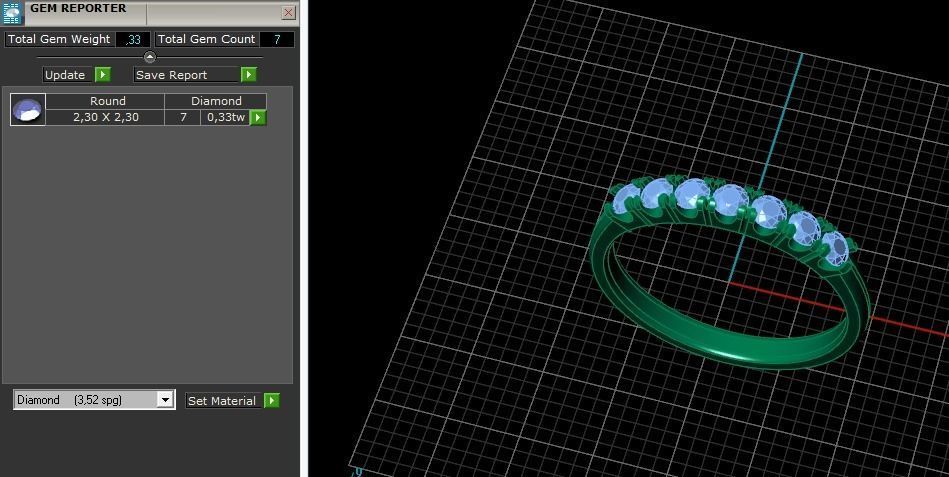Click the gem quantity cell showing 7
This screenshot has width=949, height=477.
pos(183,117)
